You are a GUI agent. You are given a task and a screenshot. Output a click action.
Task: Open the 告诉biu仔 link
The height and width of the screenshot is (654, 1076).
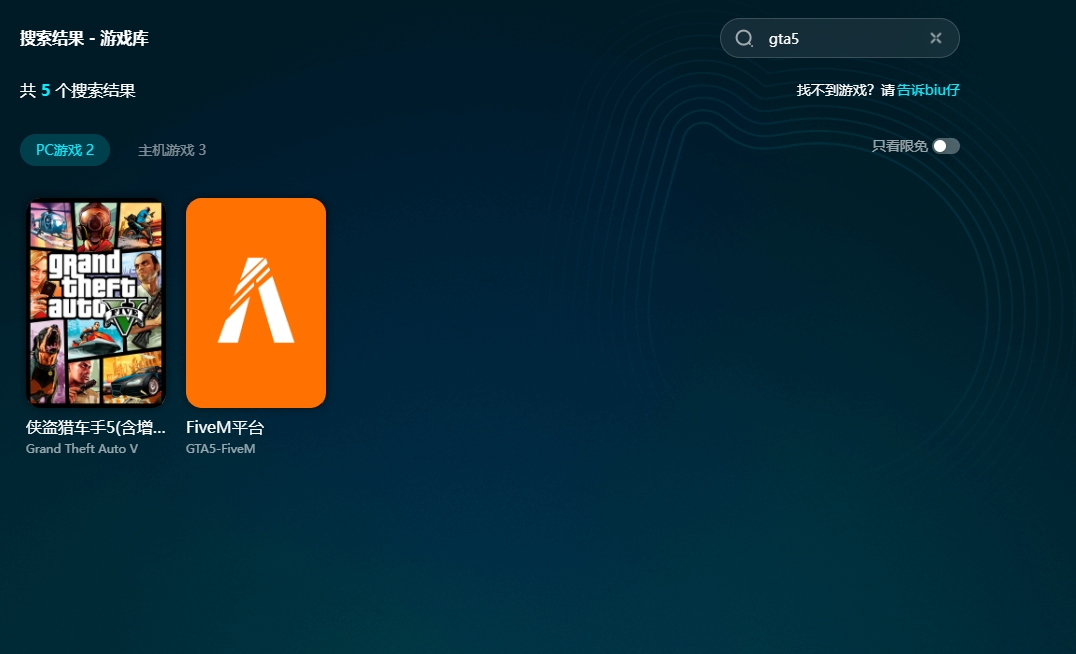coord(928,90)
